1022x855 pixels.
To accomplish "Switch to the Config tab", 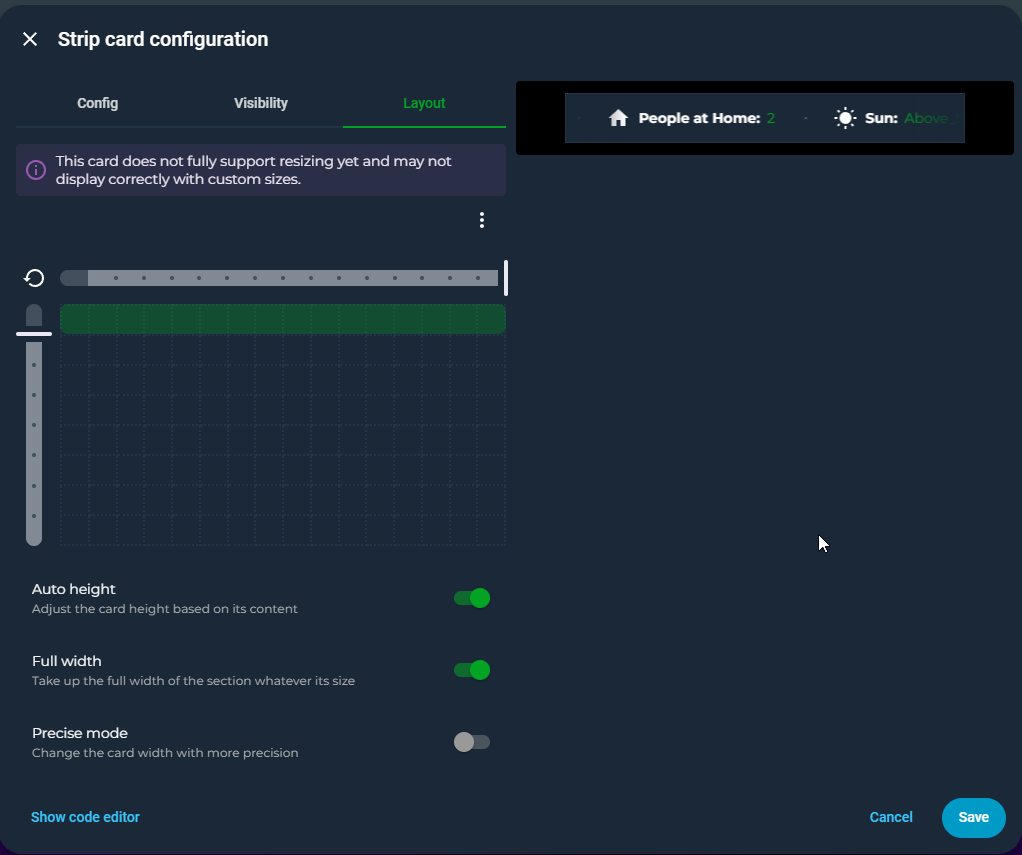I will [x=98, y=103].
